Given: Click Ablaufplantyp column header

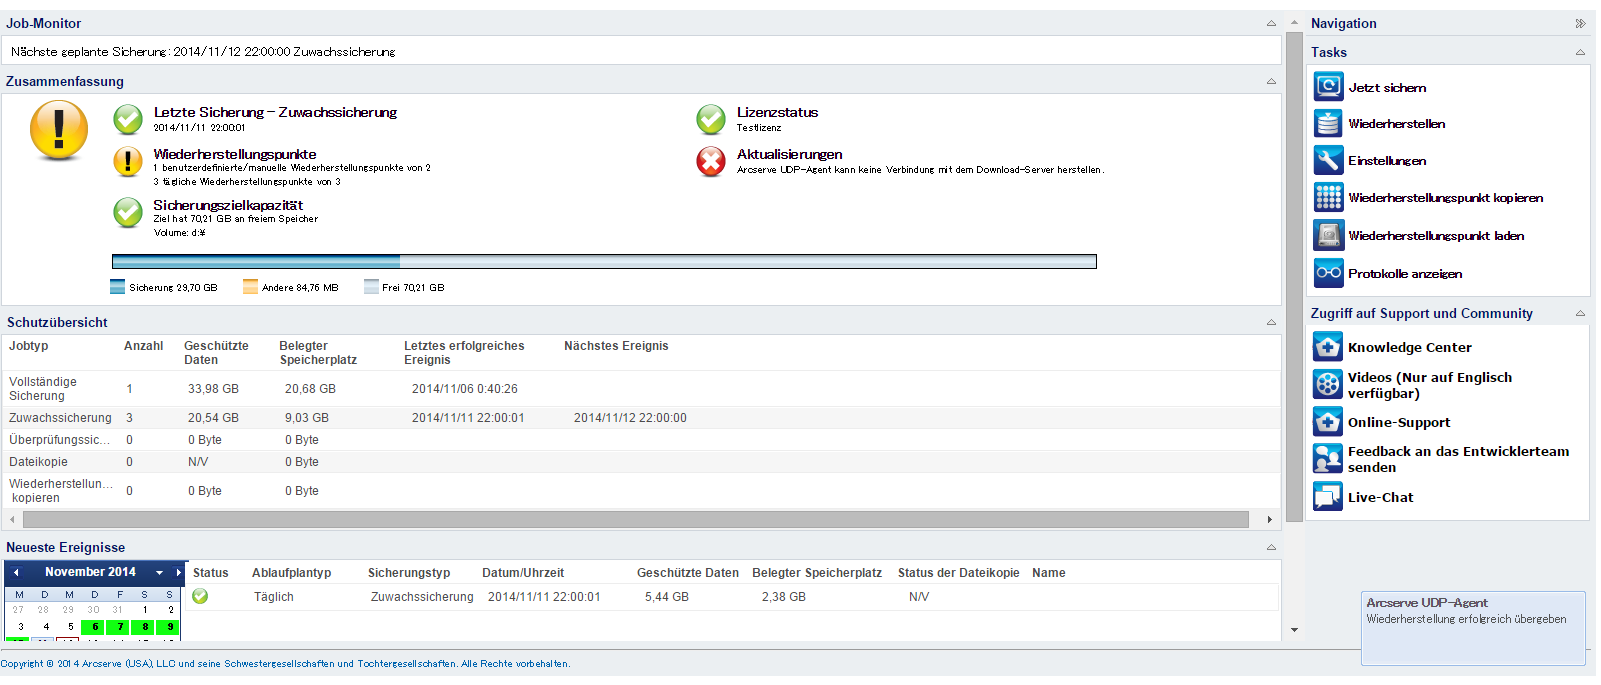Looking at the screenshot, I should 291,573.
